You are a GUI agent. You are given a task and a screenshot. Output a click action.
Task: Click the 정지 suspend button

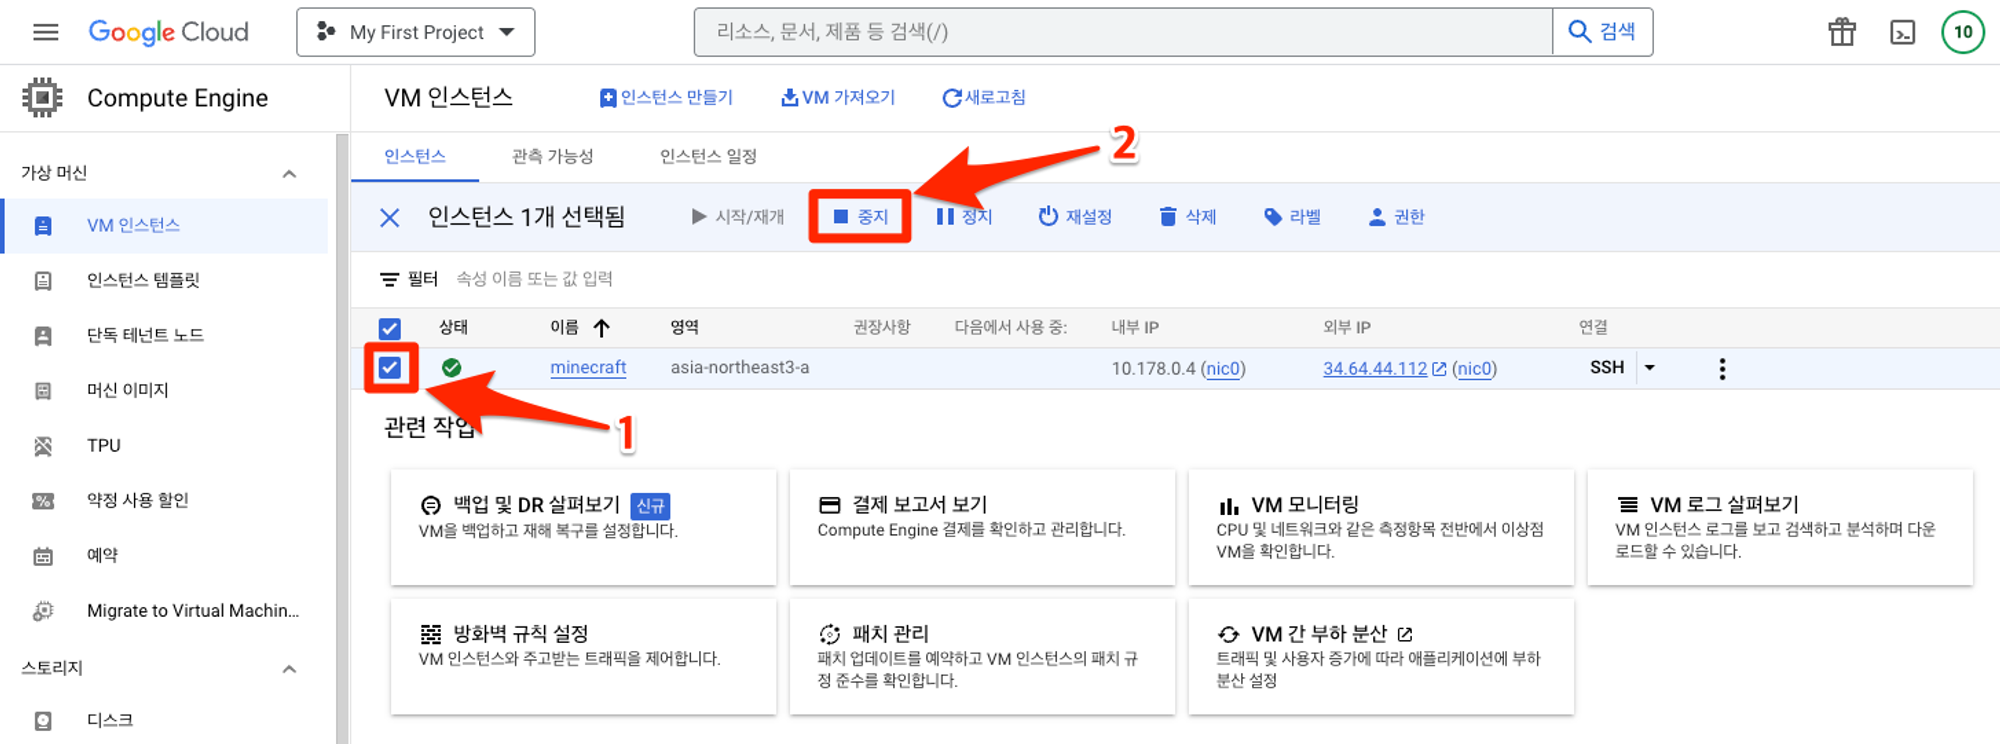click(964, 217)
